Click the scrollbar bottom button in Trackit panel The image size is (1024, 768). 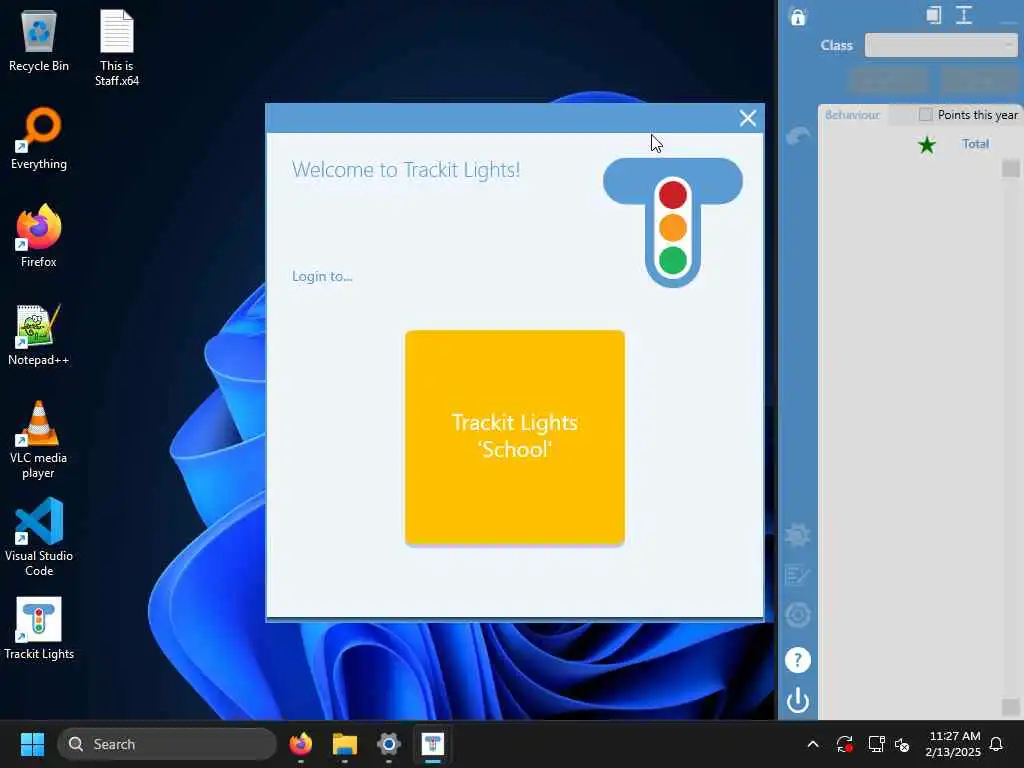point(1010,707)
